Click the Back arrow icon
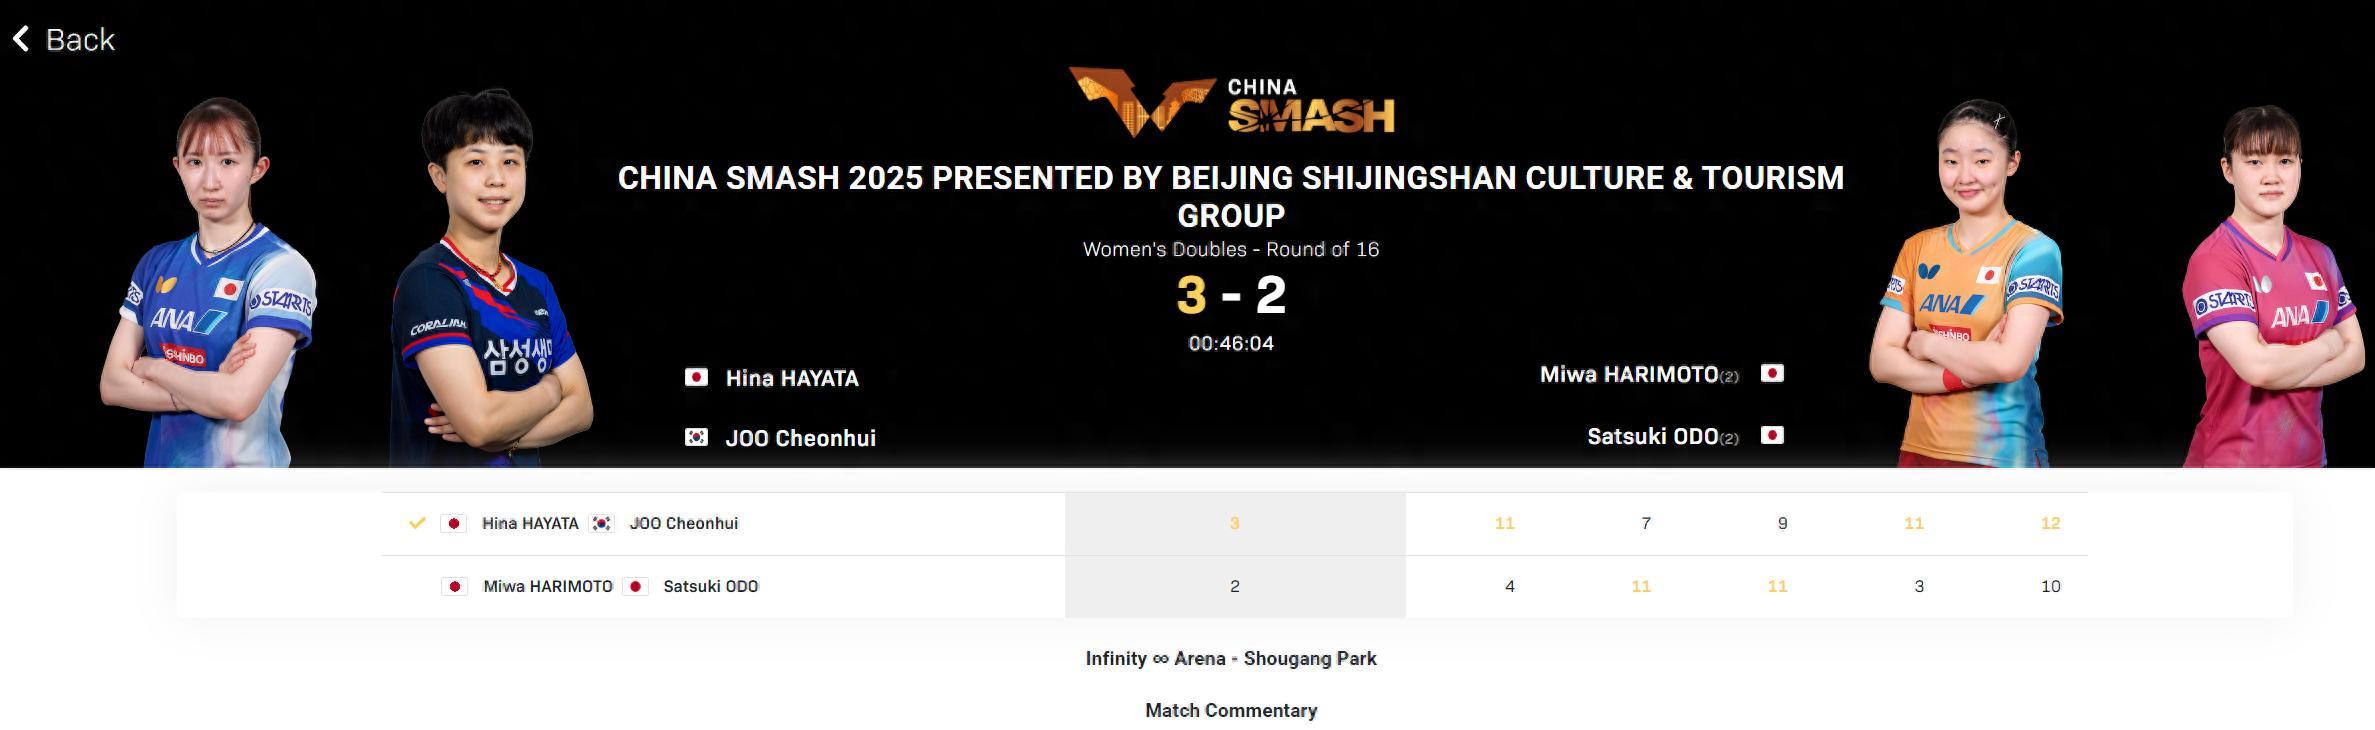Screen dimensions: 2375x730 (21, 39)
